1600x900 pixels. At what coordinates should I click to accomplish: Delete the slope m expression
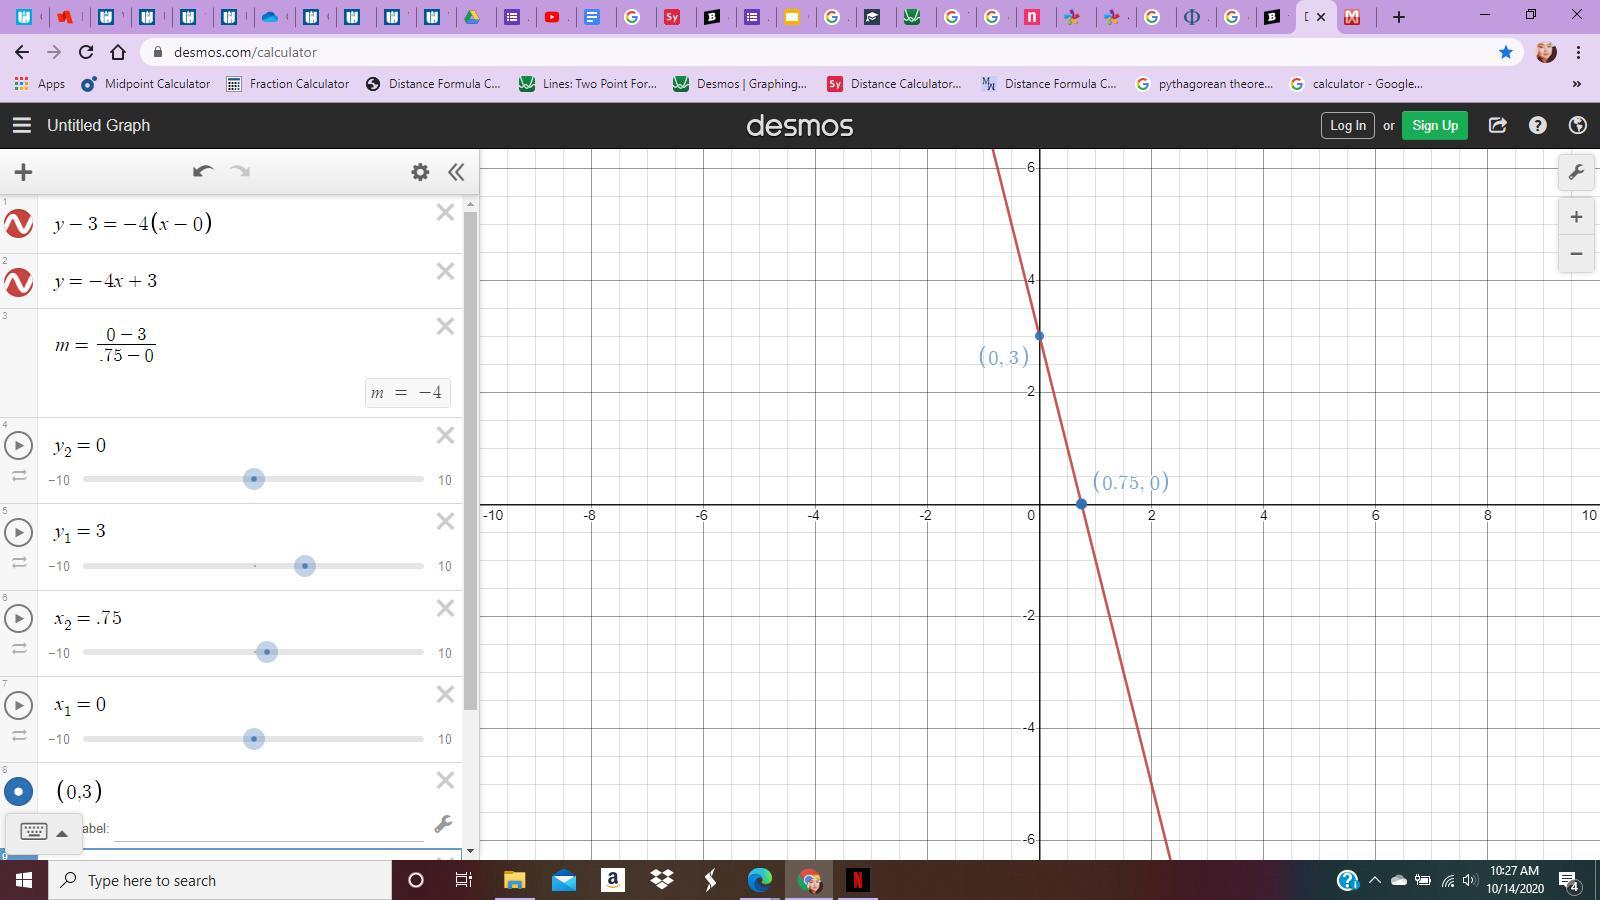(x=445, y=326)
